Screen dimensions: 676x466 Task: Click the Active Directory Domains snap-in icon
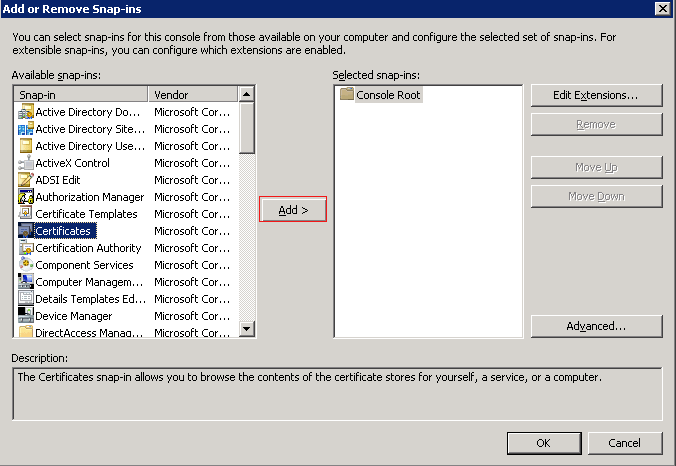coord(26,112)
